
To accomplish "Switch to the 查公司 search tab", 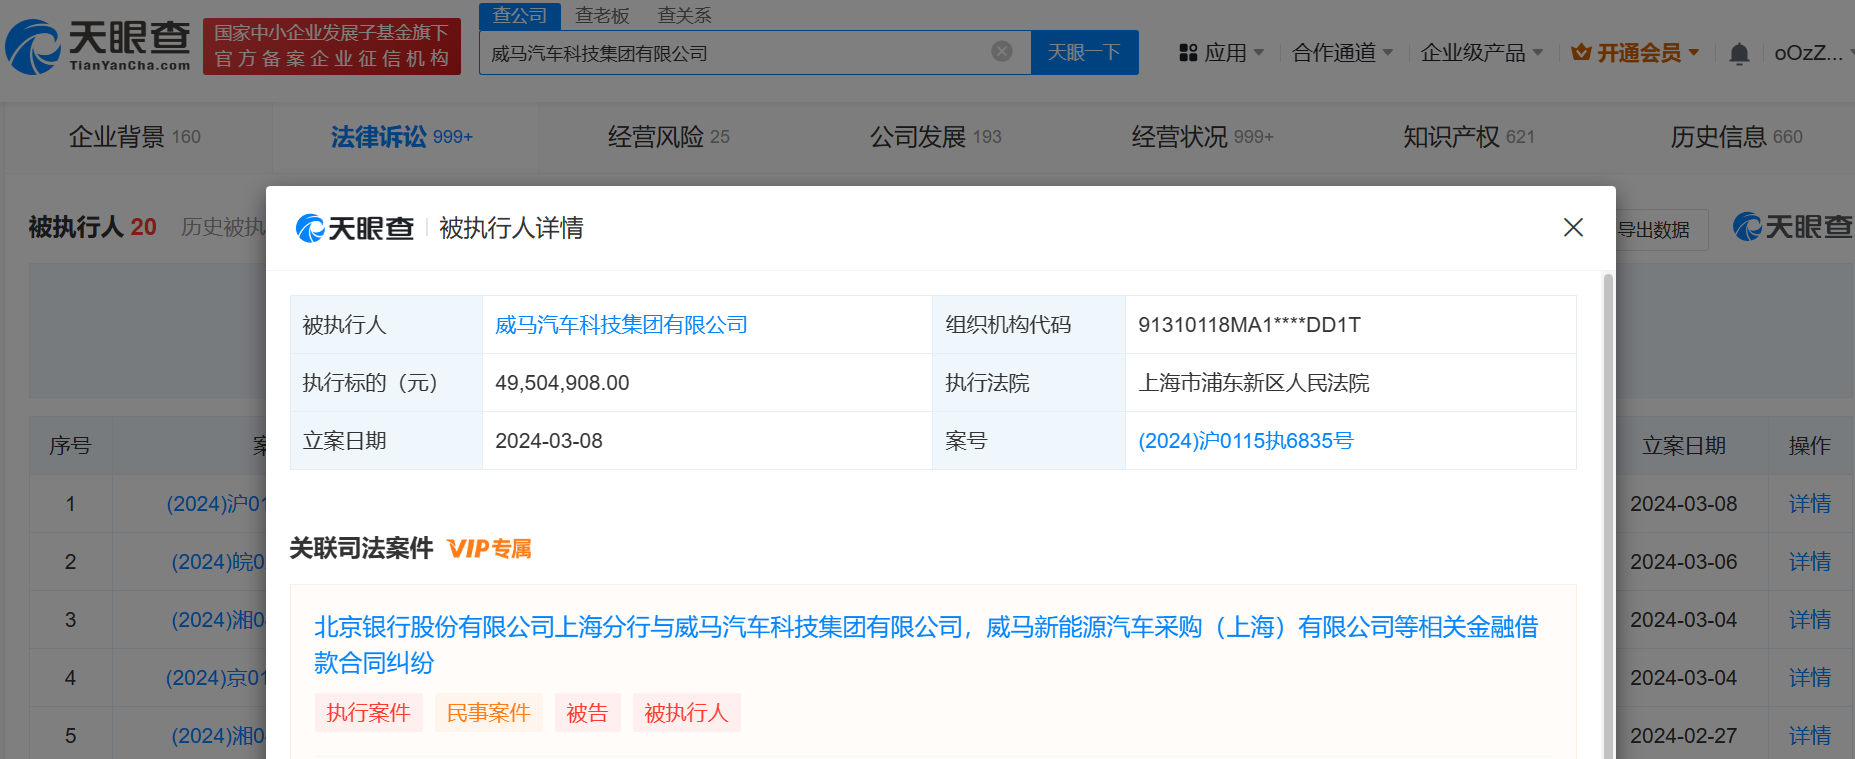I will [520, 16].
